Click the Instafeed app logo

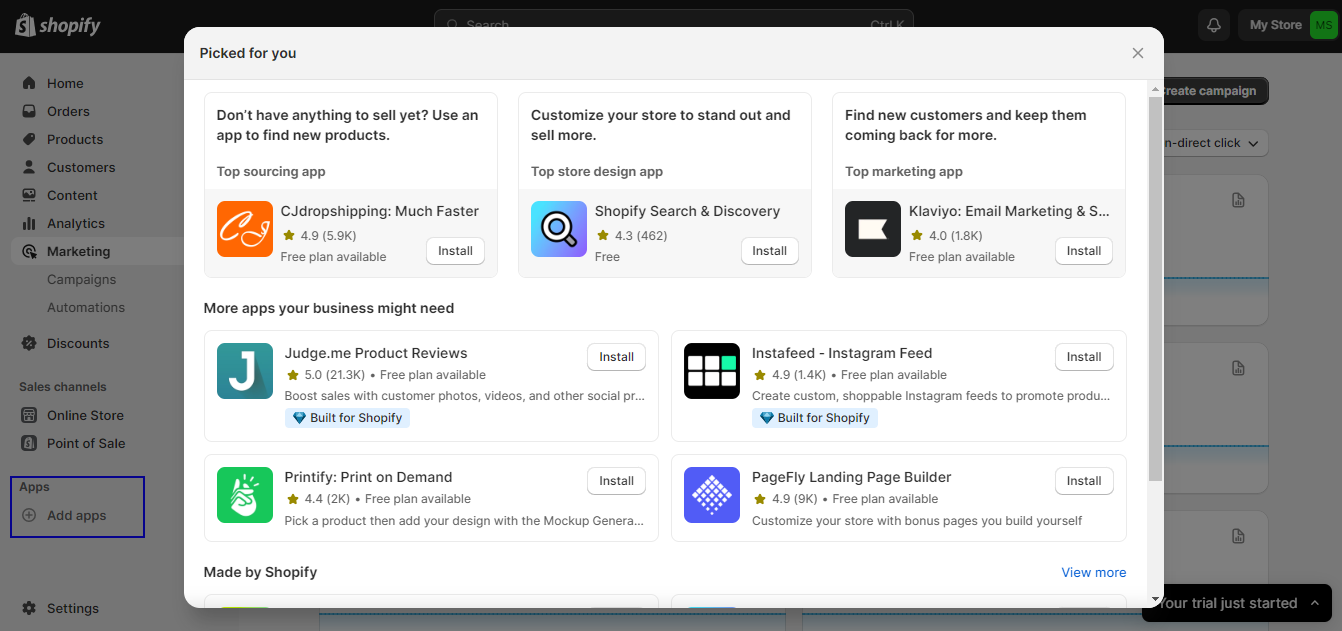[x=712, y=371]
